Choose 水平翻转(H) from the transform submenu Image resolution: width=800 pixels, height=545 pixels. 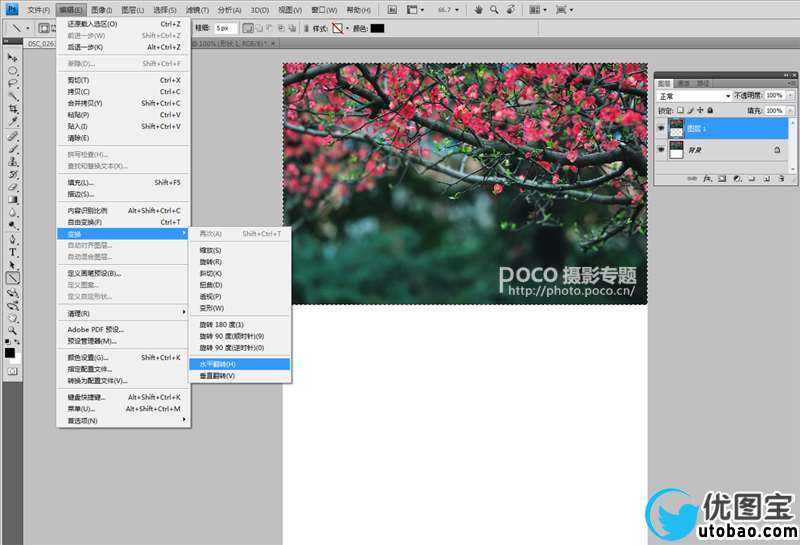239,364
